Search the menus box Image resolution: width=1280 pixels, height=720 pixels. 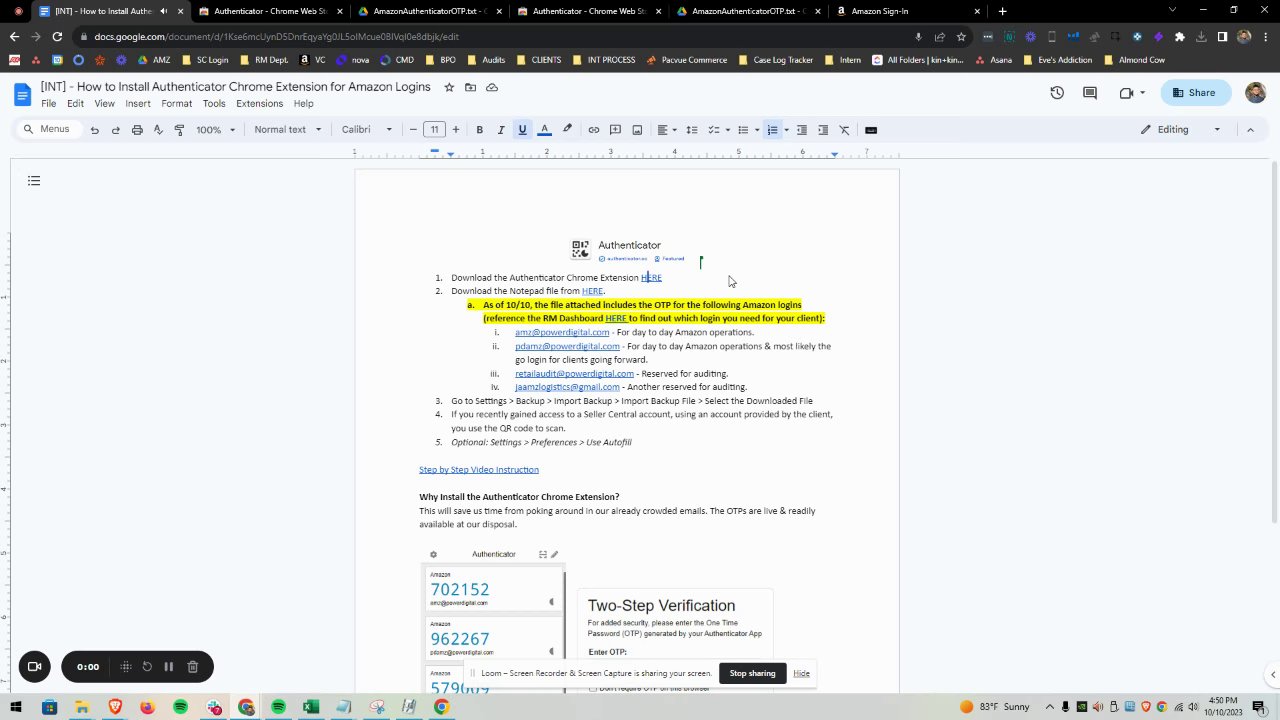[47, 129]
